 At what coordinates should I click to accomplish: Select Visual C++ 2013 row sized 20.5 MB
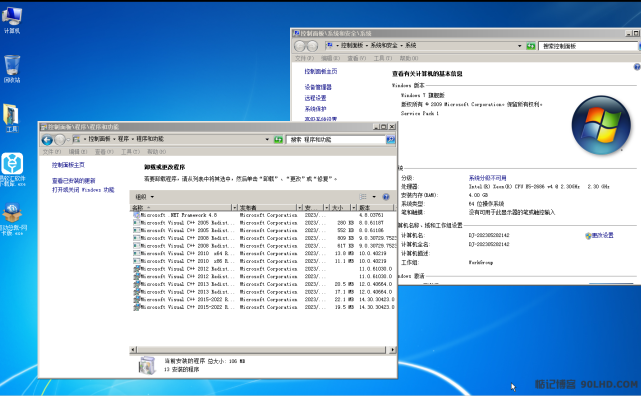264,284
